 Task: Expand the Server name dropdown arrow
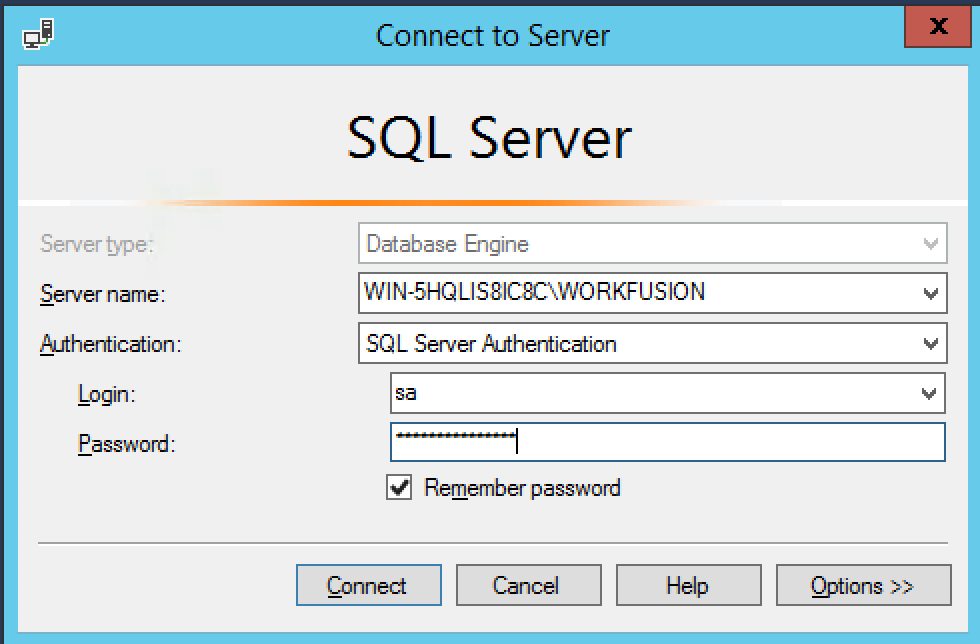(931, 293)
